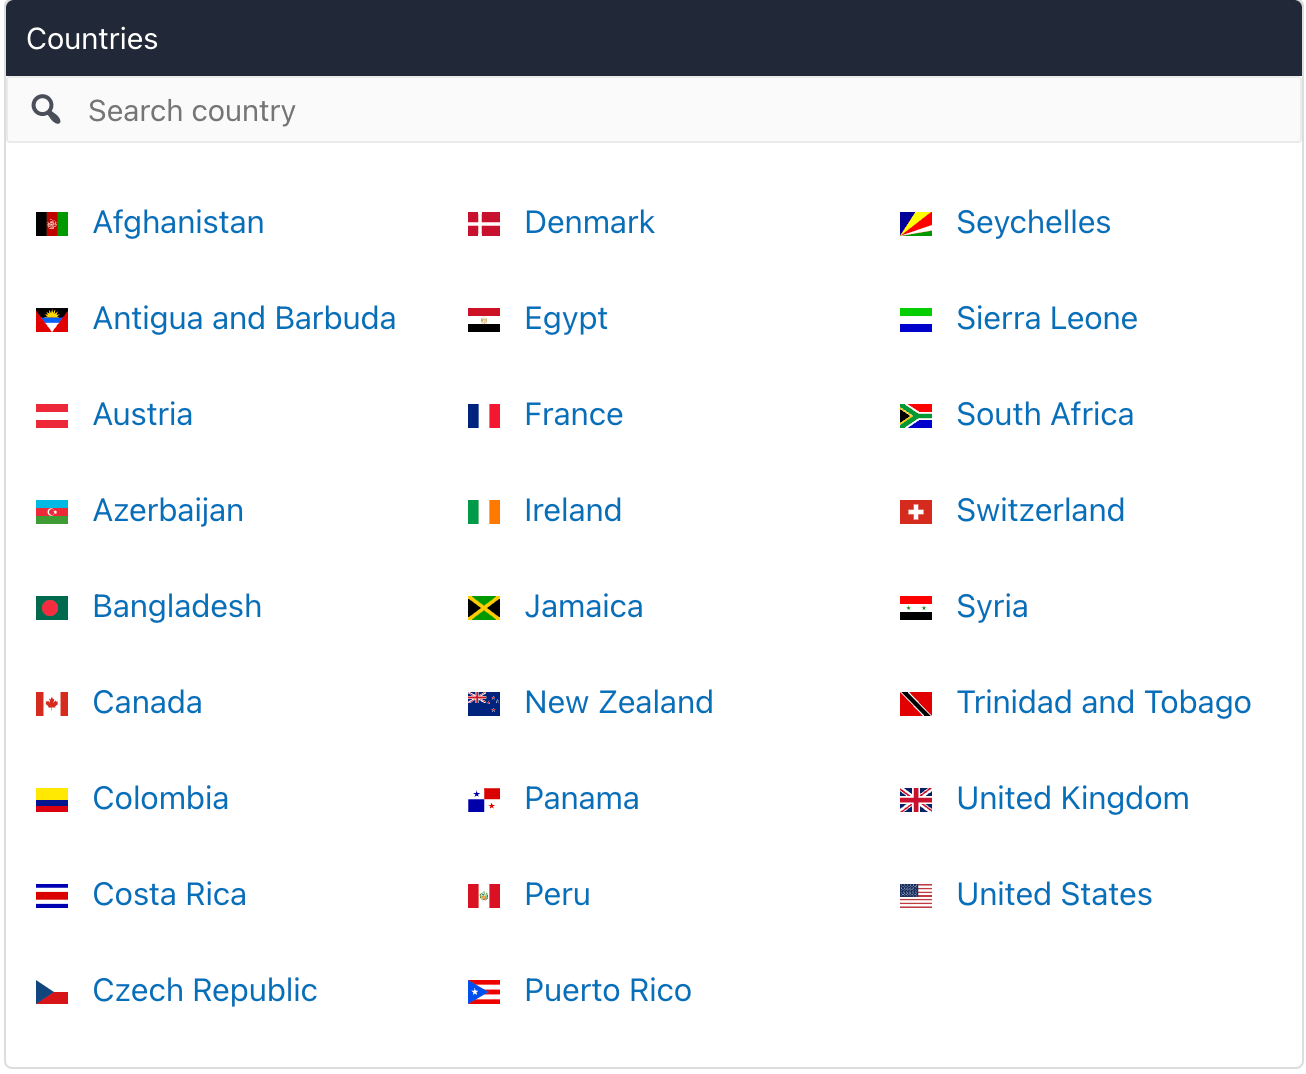This screenshot has width=1306, height=1074.
Task: Click the magnifying glass search icon
Action: tap(46, 109)
